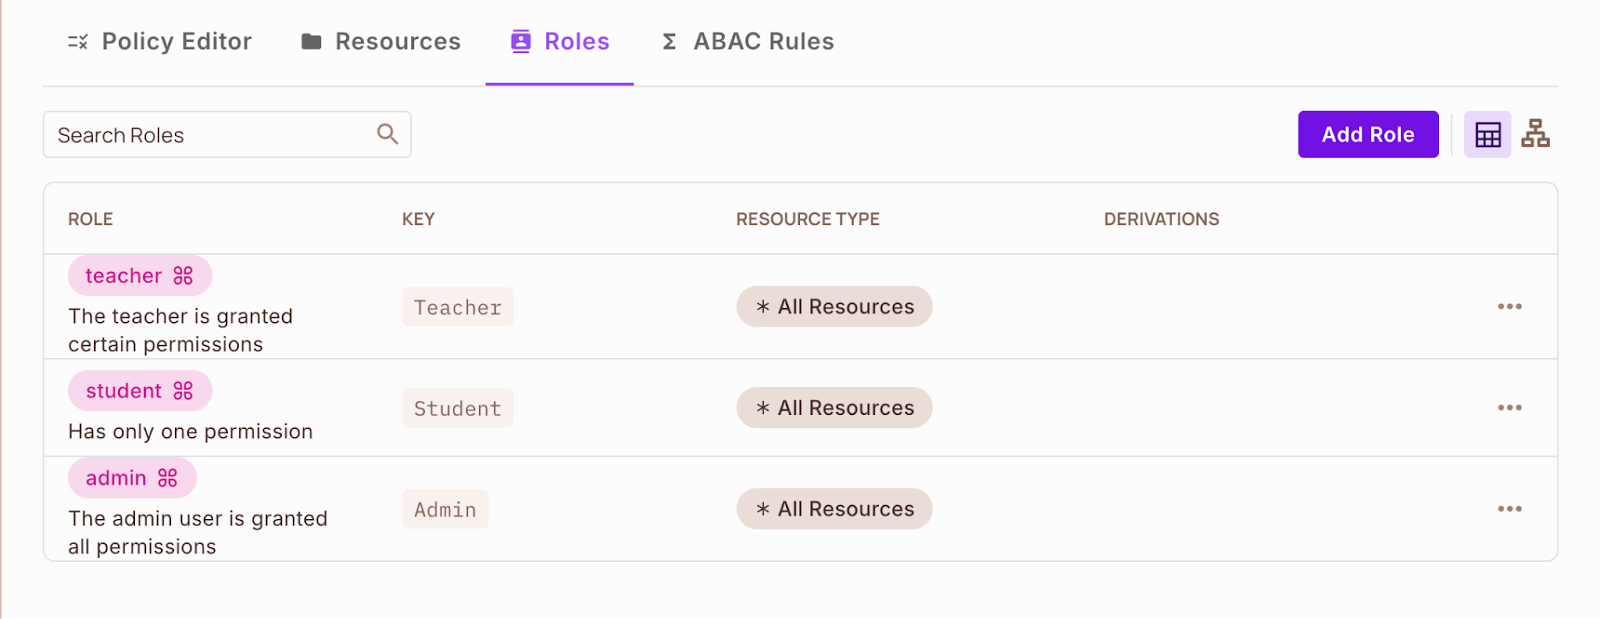Click the icon beside student role badge
1600x619 pixels.
(183, 391)
